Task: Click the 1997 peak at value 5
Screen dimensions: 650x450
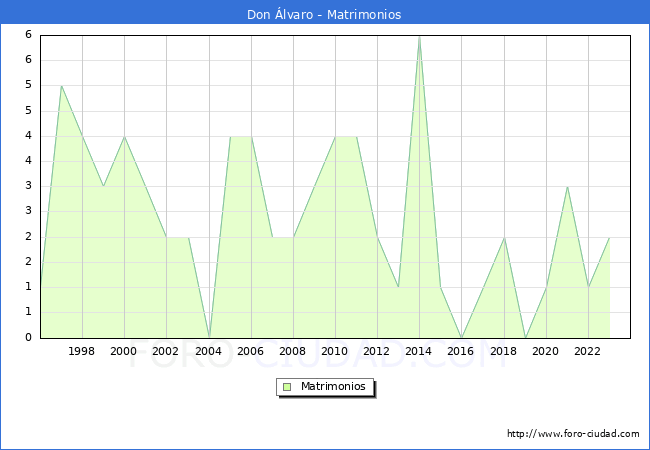Action: click(61, 86)
